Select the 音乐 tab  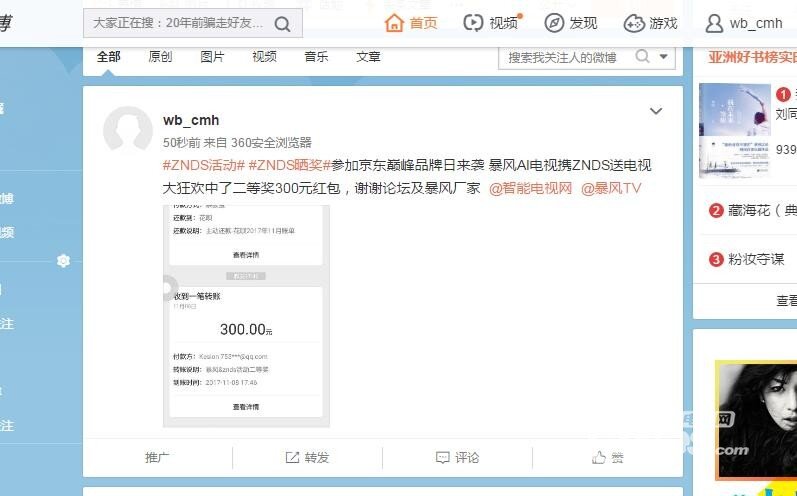pos(316,57)
